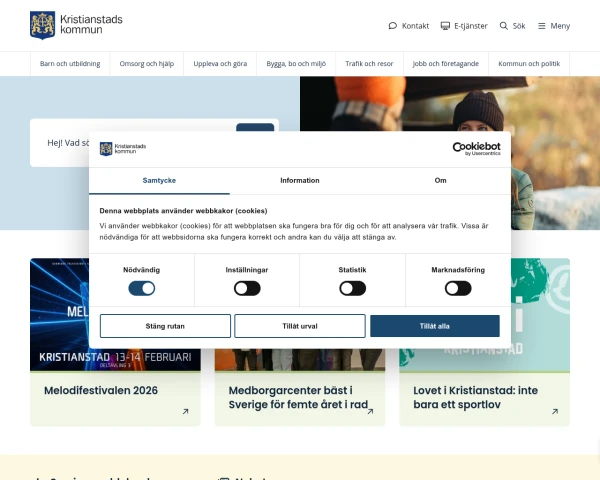Switch to the Om tab
The height and width of the screenshot is (480, 600).
(x=440, y=181)
